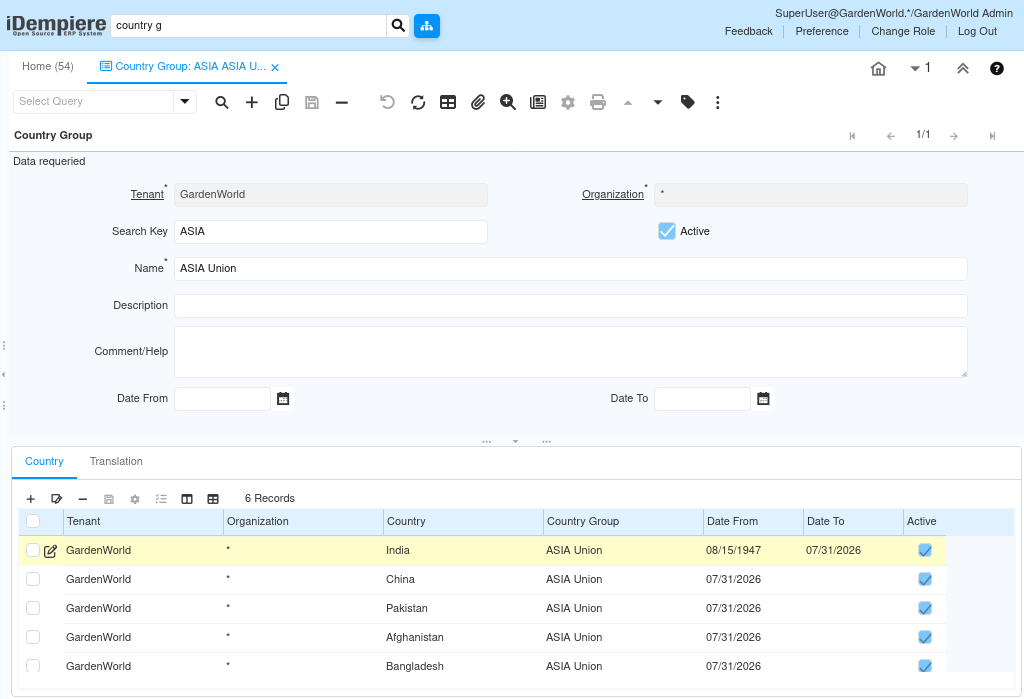Select the Afghanistan row checkbox
Screen dimensions: 1024x699
(33, 637)
